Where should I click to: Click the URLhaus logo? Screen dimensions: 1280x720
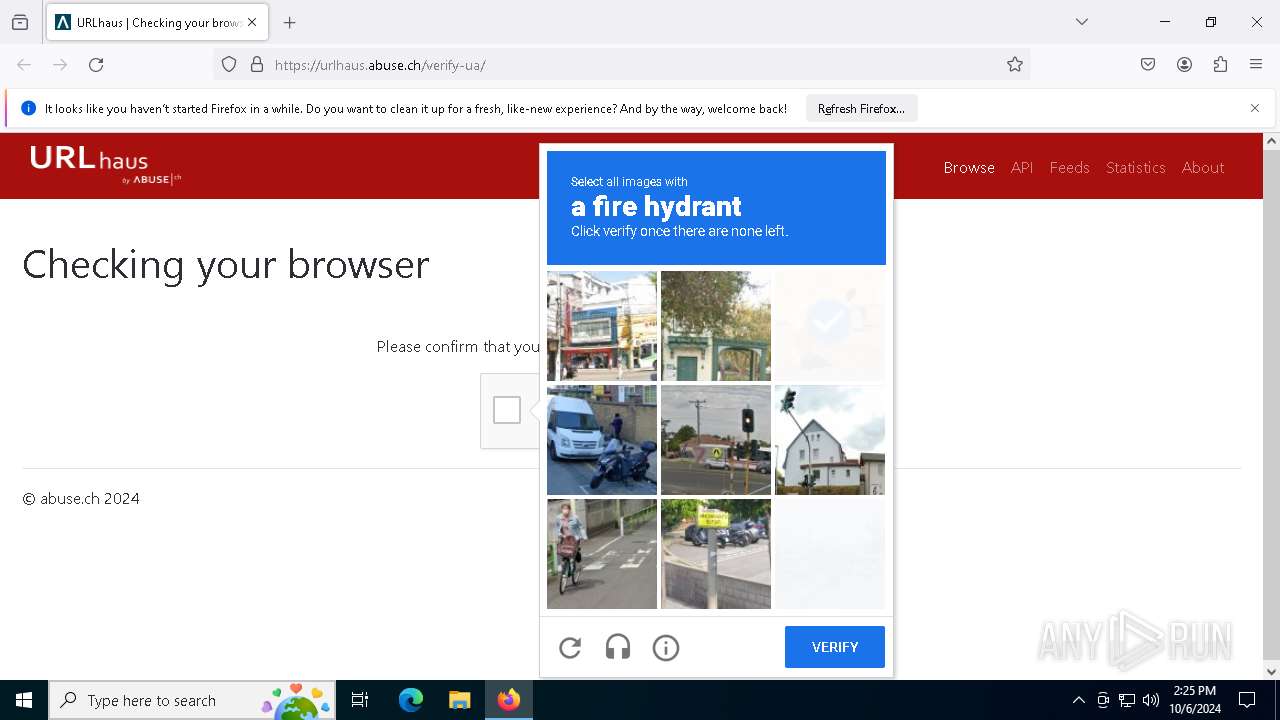click(105, 165)
